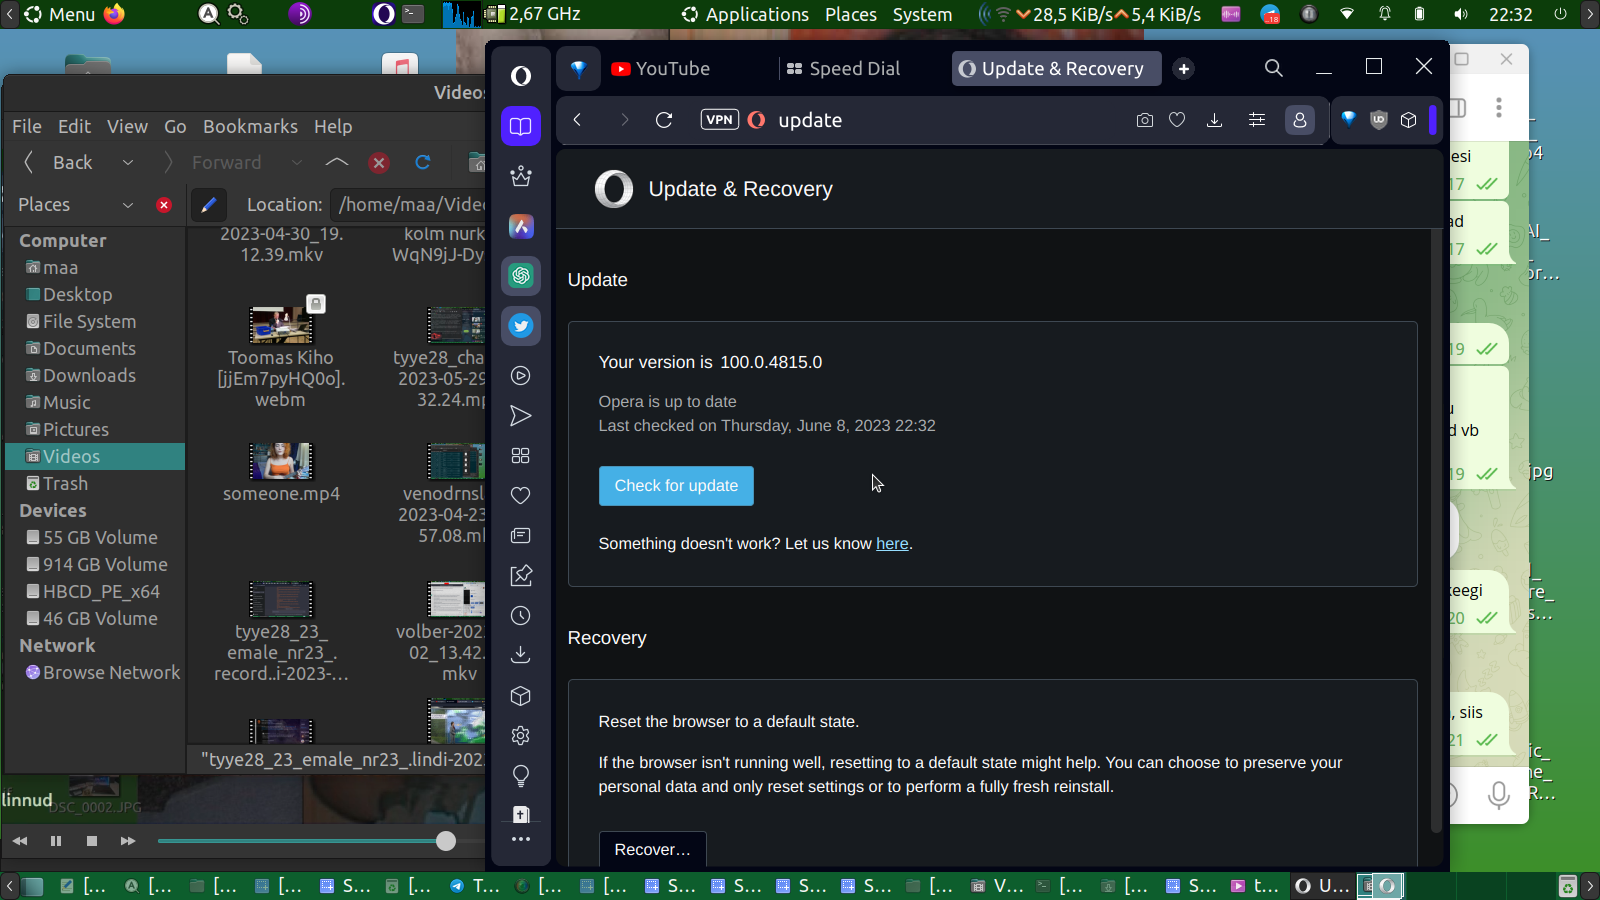Viewport: 1600px width, 900px height.
Task: Click Back button in file manager
Action: (58, 163)
